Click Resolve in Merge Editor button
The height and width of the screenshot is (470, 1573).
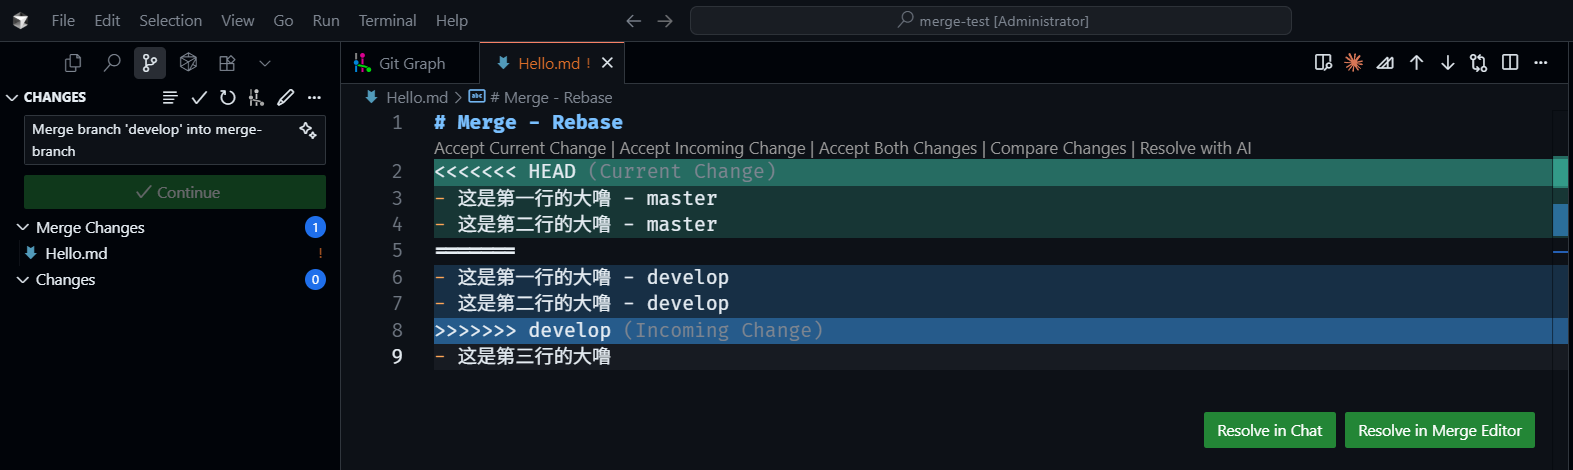click(x=1439, y=430)
